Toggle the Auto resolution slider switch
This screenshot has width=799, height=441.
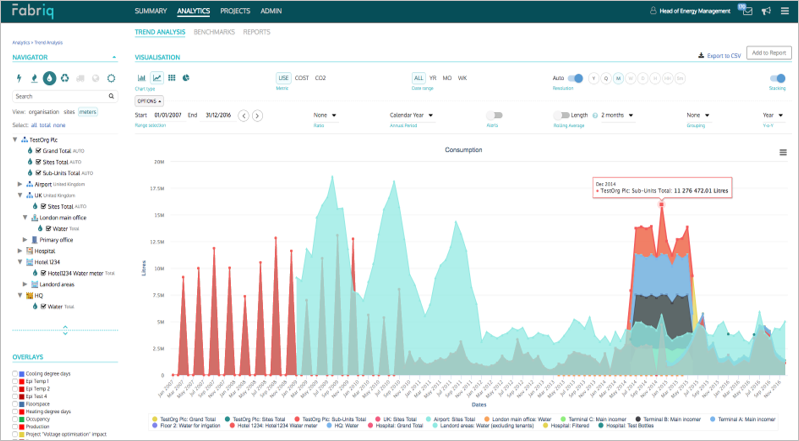[575, 78]
